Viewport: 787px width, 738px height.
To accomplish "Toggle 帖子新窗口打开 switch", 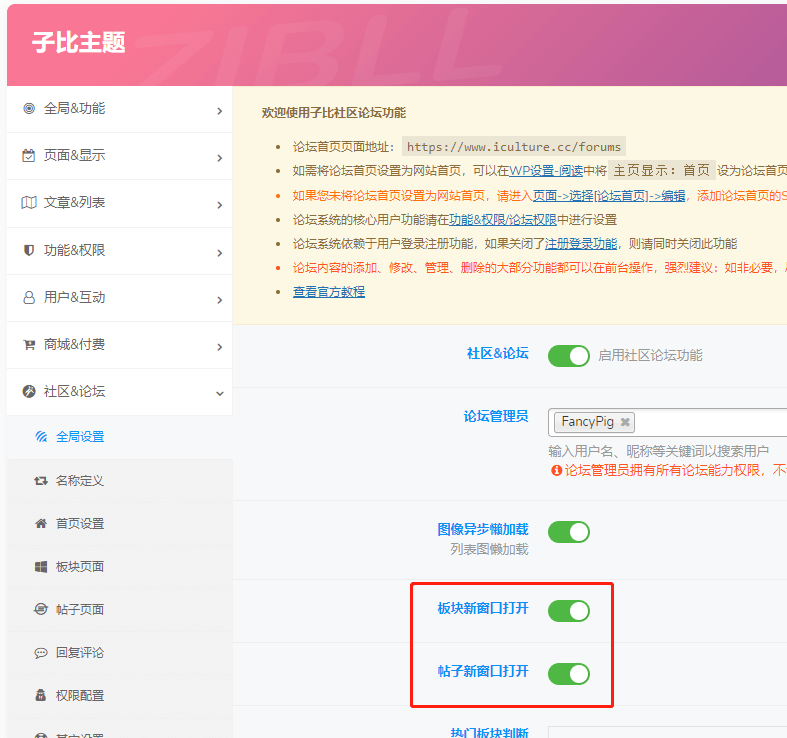I will [568, 673].
